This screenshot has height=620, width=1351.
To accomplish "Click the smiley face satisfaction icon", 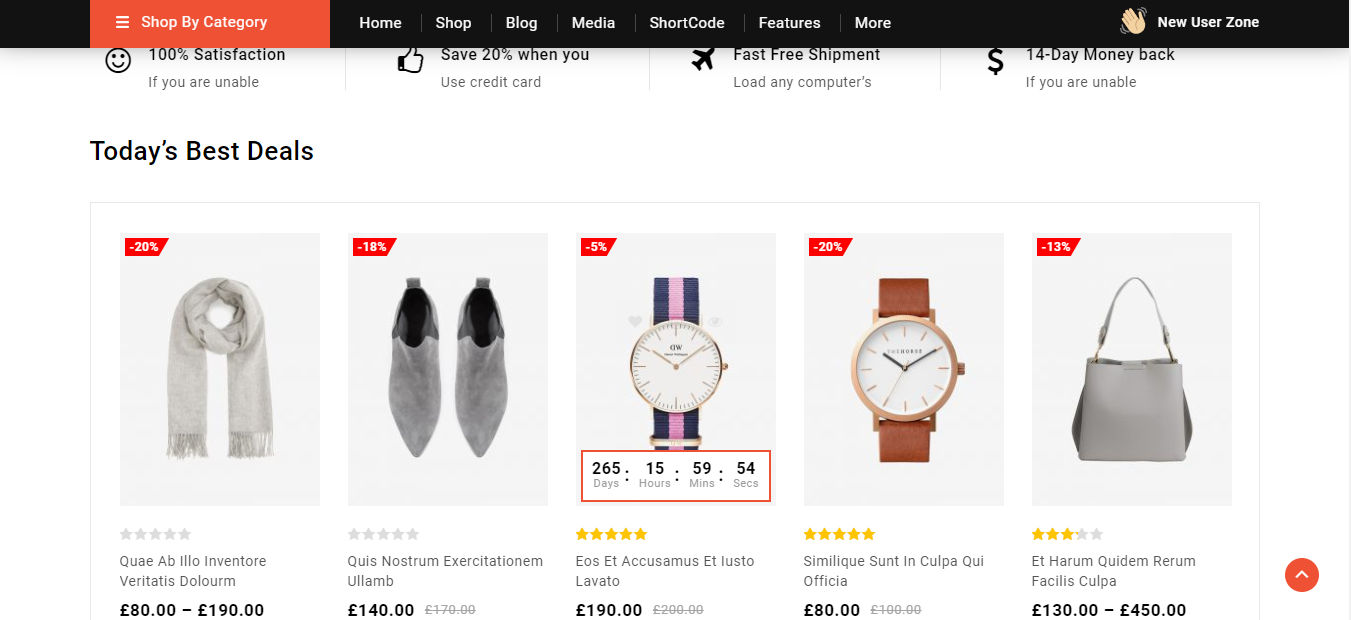I will (118, 60).
